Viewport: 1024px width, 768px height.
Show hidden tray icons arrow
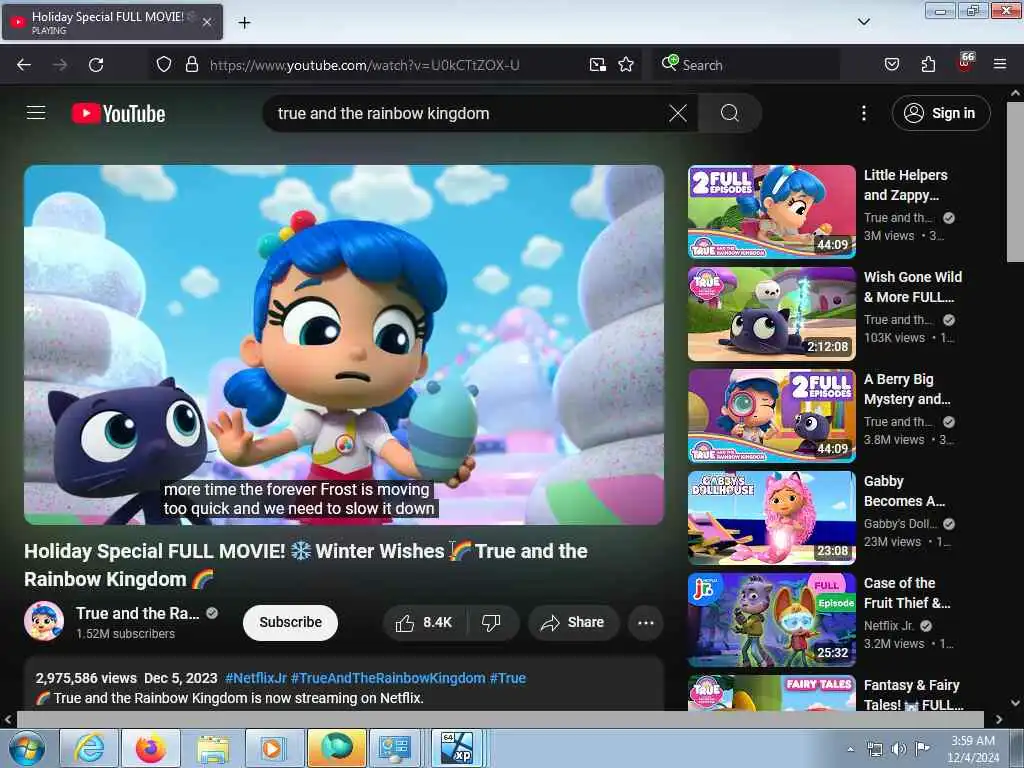pyautogui.click(x=850, y=749)
